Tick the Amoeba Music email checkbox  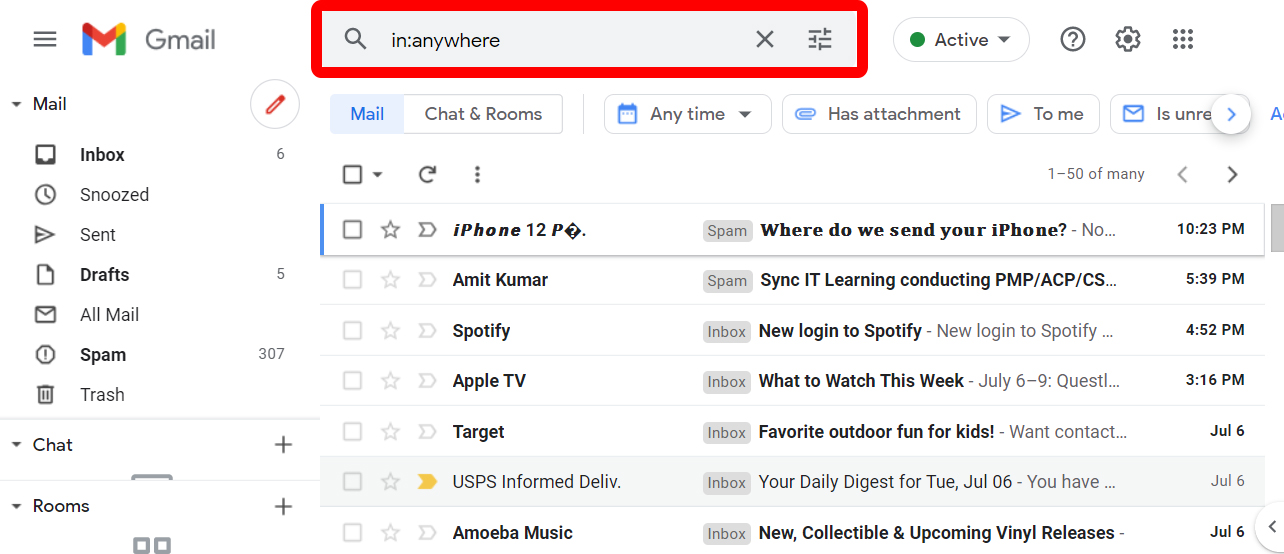(352, 532)
